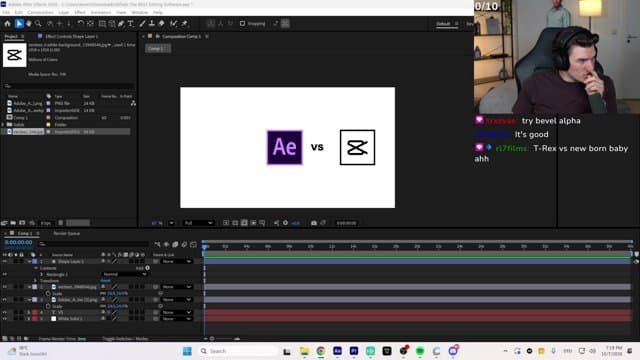Collapse the Shape Layer 1 twirl arrow
Image resolution: width=640 pixels, height=360 pixels.
click(29, 261)
